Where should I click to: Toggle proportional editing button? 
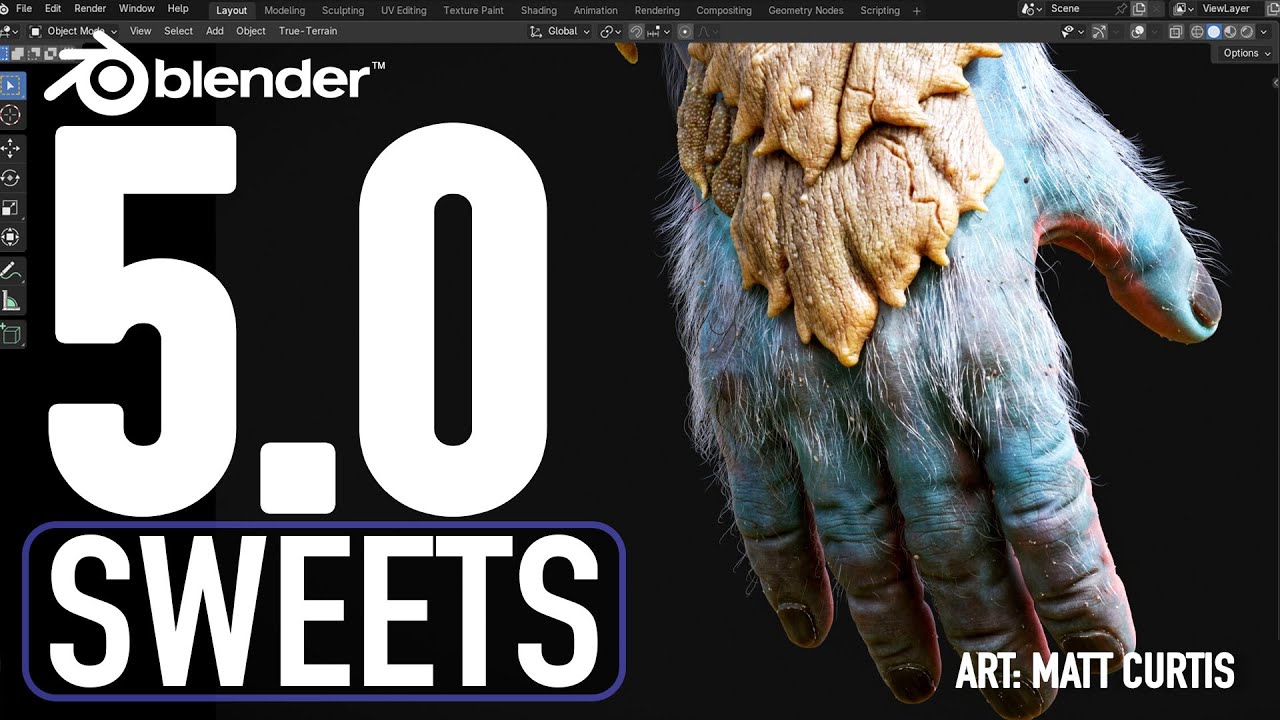pyautogui.click(x=685, y=32)
